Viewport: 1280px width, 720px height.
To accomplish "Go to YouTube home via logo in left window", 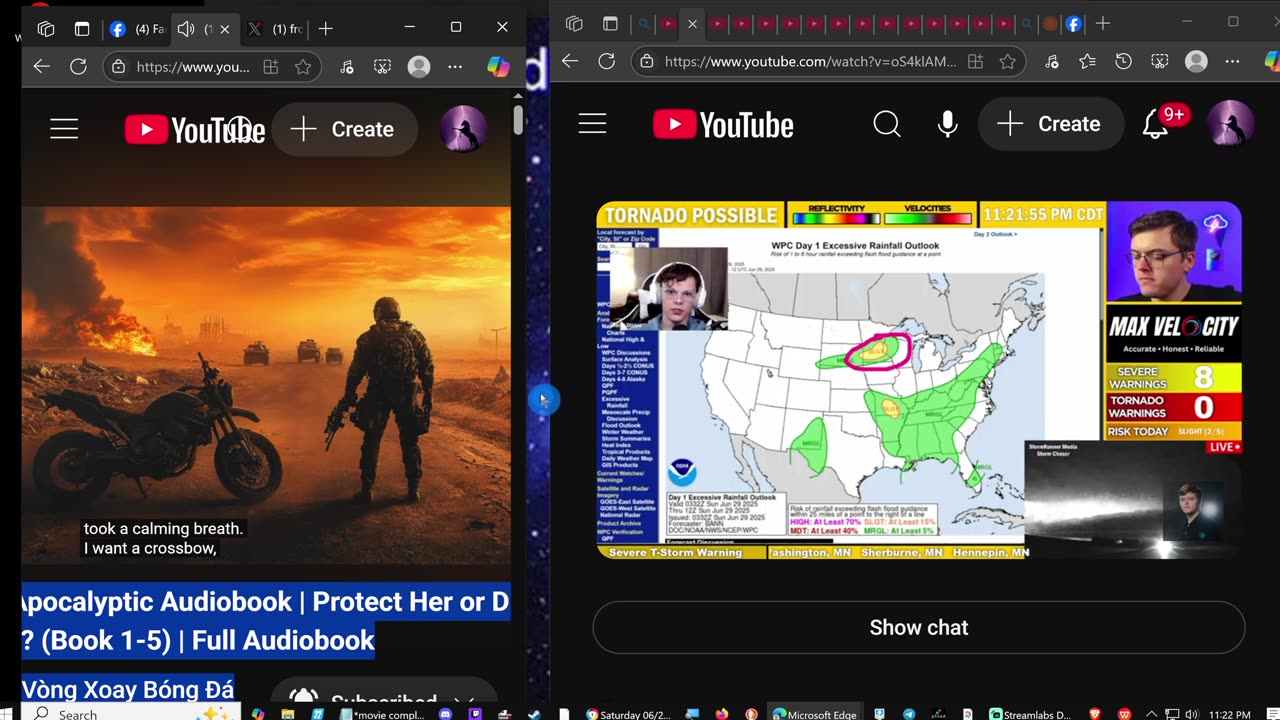I will coord(195,129).
